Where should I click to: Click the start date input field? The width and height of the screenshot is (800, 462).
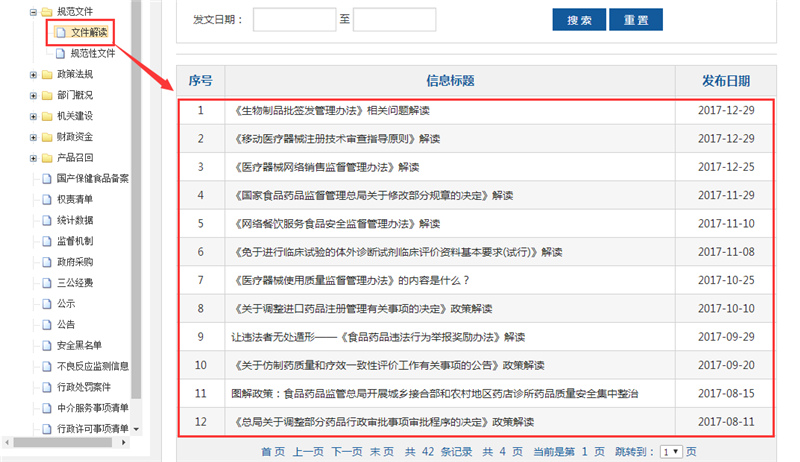[294, 20]
